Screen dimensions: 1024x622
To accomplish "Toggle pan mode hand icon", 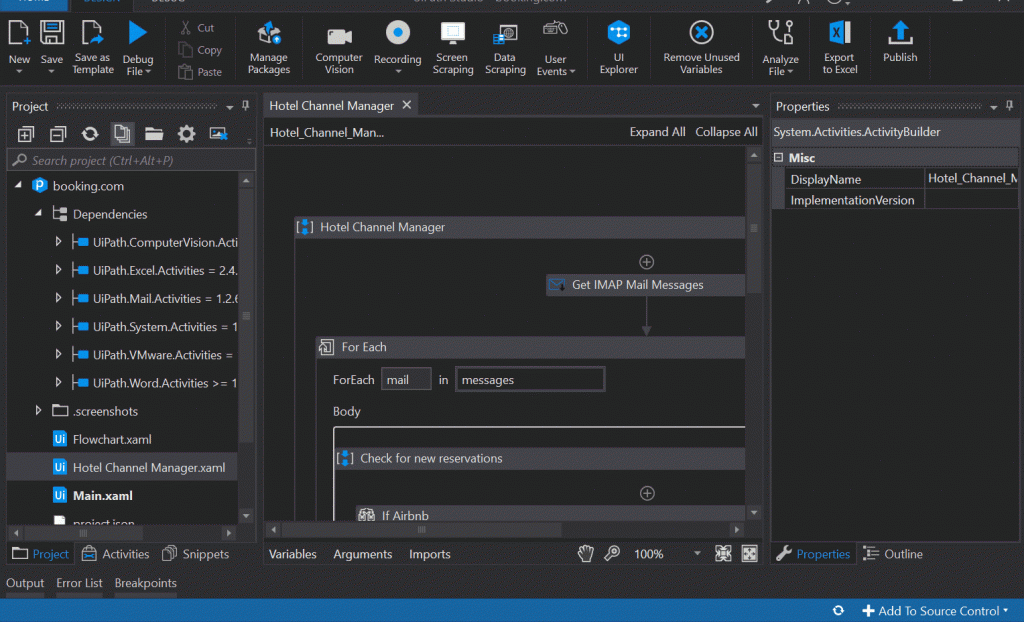I will (x=586, y=554).
